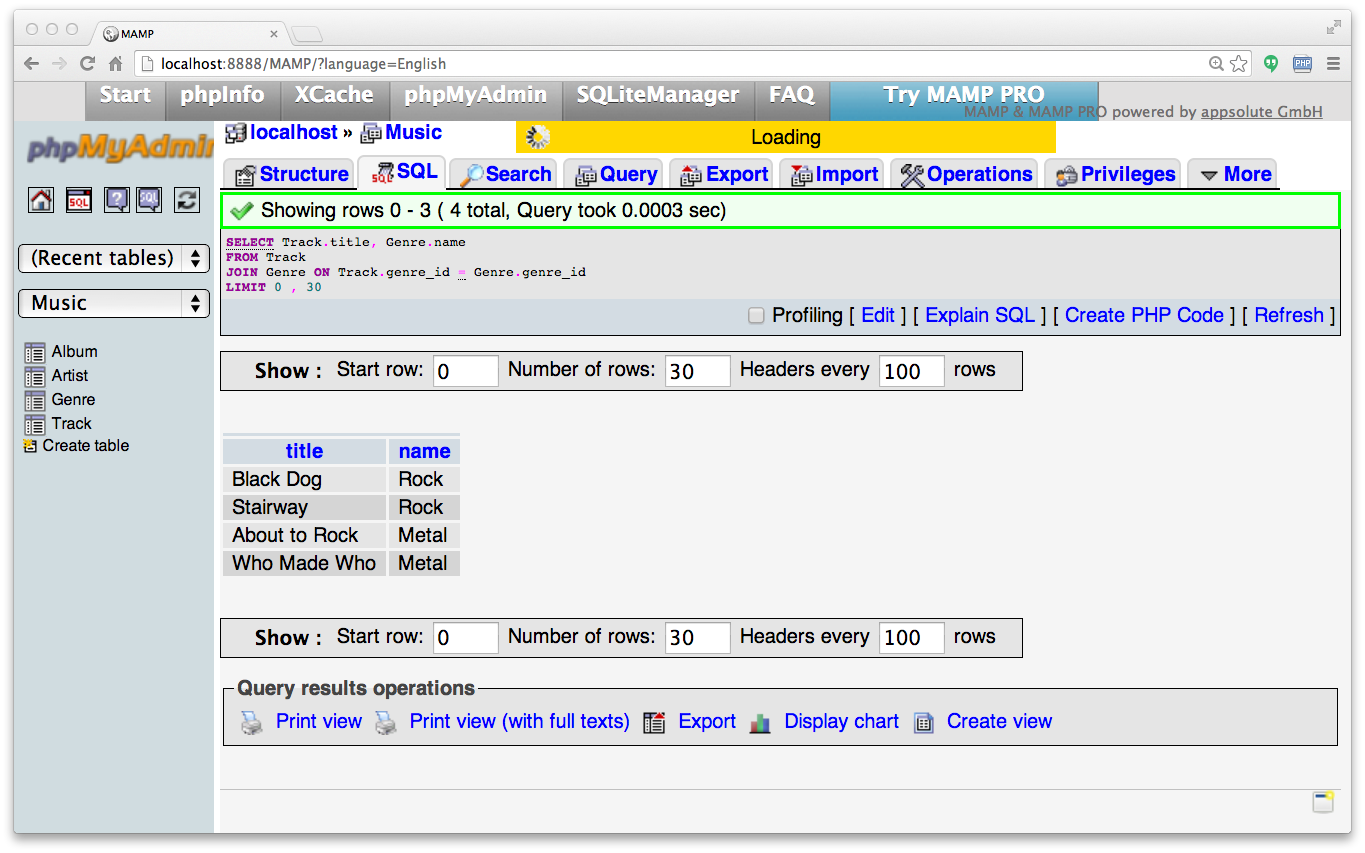Click the Album table icon
Viewport: 1365px width, 853px height.
click(35, 352)
